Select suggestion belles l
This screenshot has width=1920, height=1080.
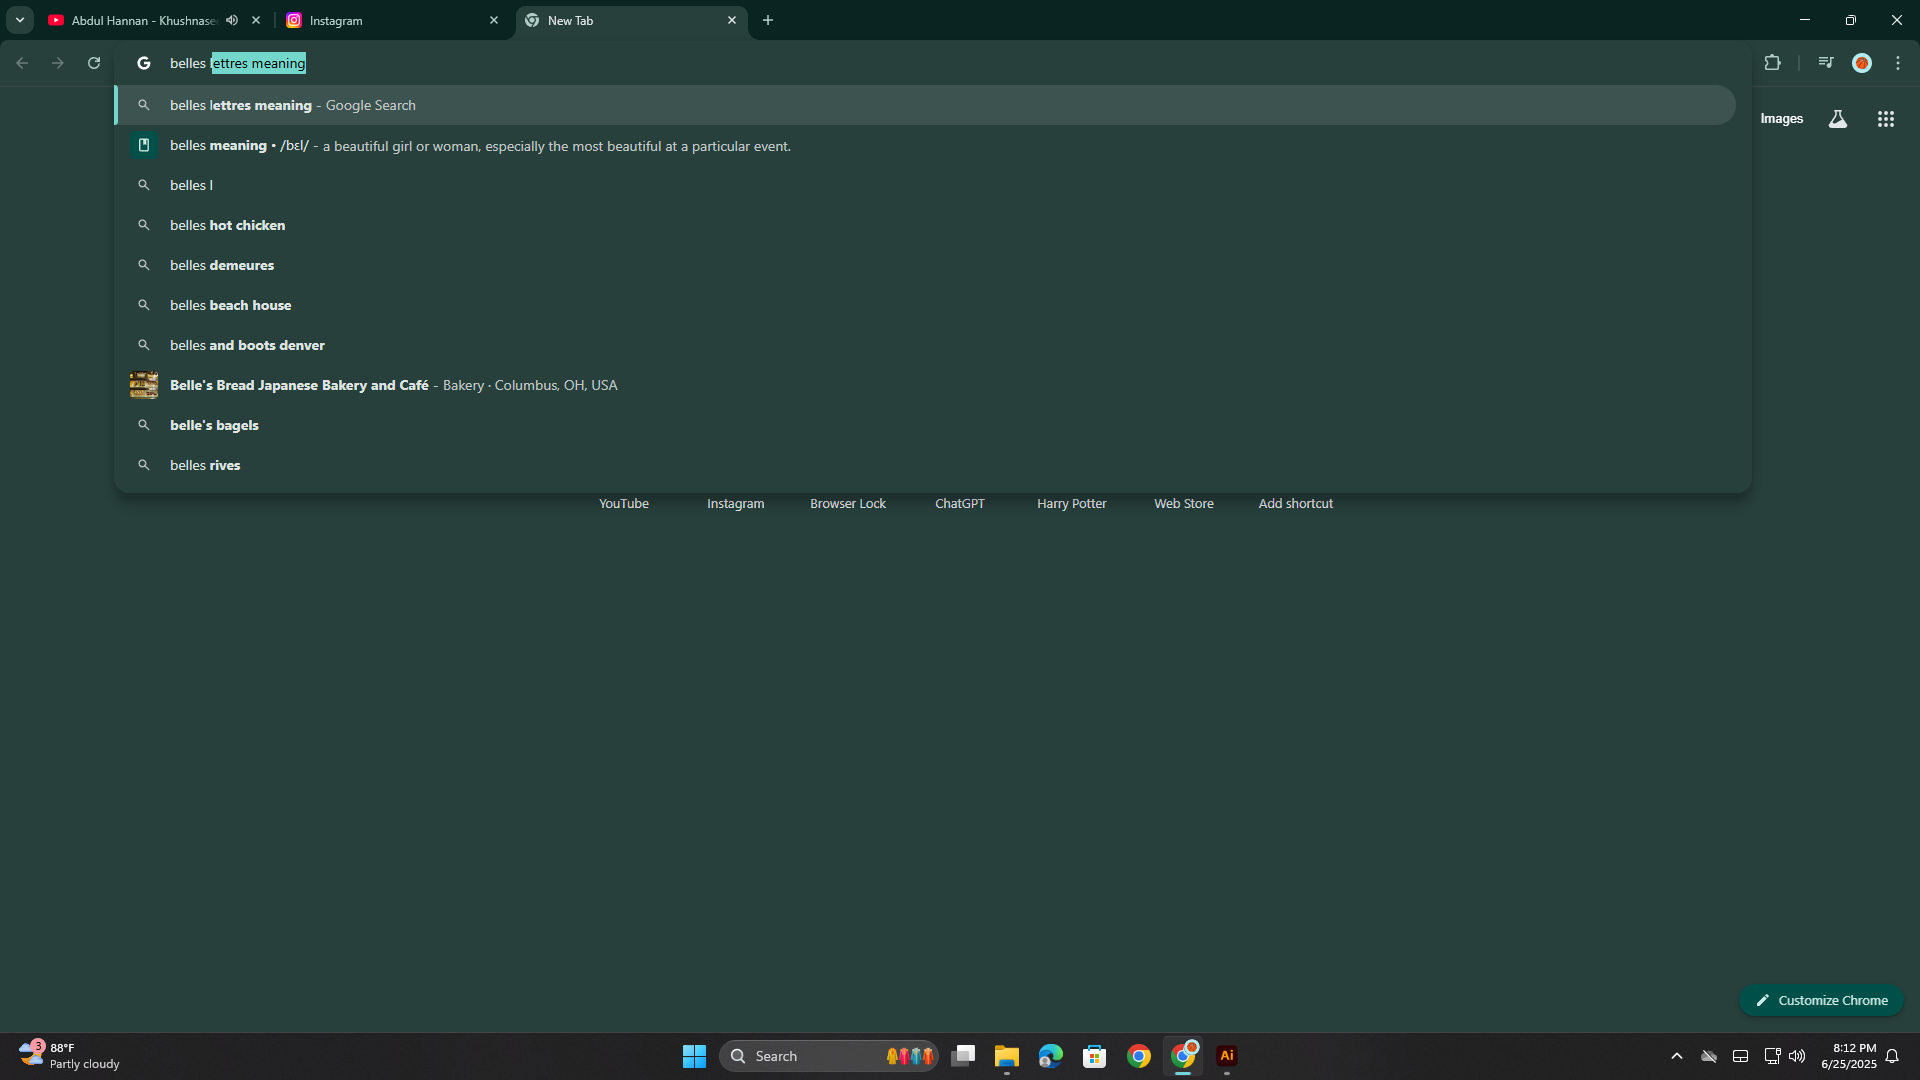coord(925,185)
